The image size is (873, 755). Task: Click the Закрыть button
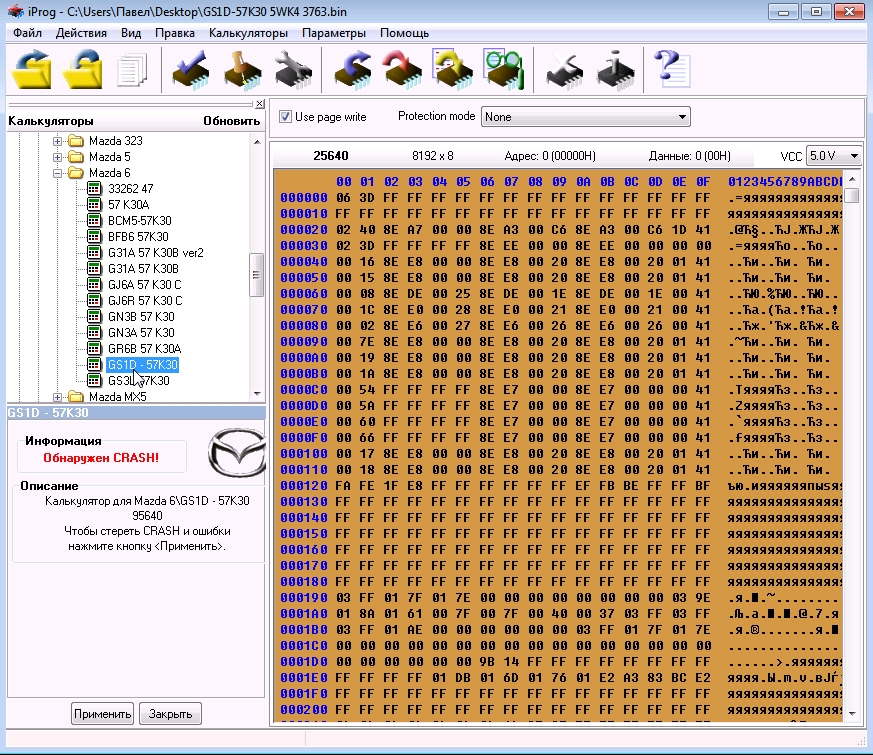pyautogui.click(x=170, y=714)
